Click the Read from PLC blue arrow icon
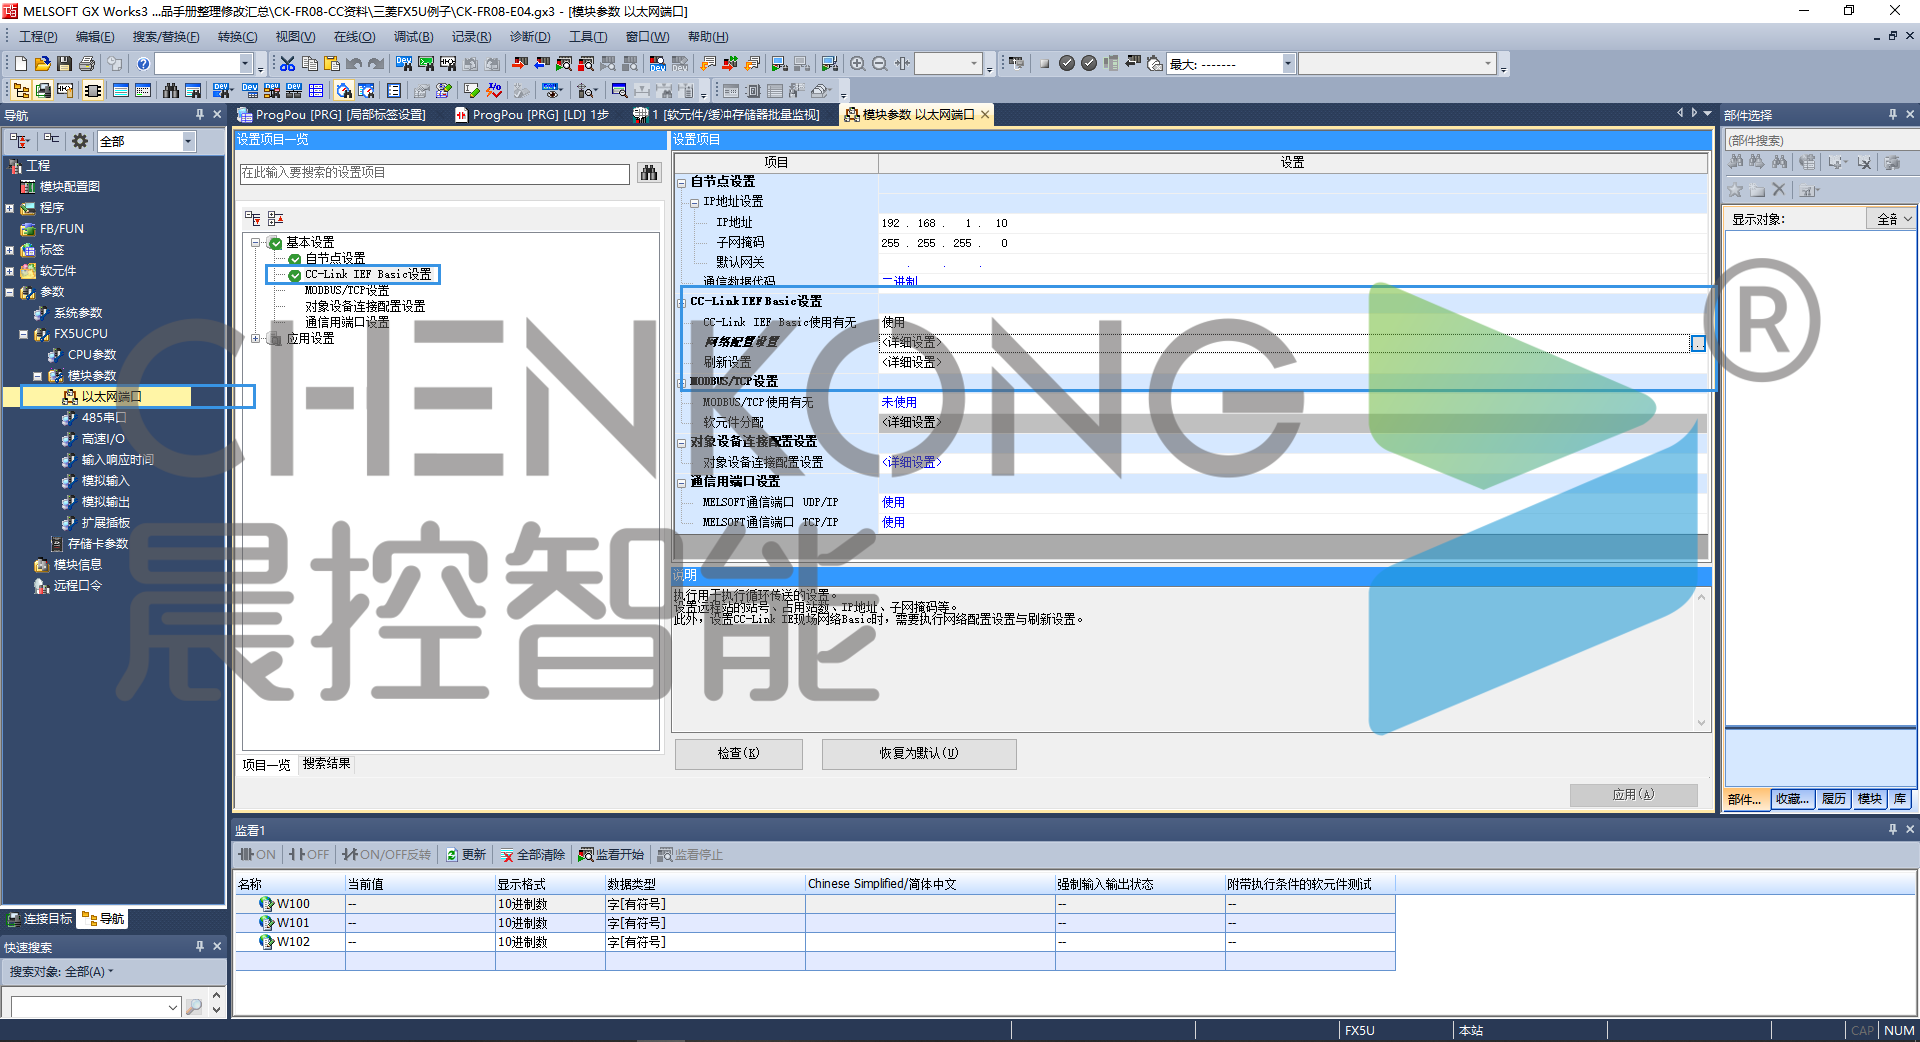 coord(542,64)
